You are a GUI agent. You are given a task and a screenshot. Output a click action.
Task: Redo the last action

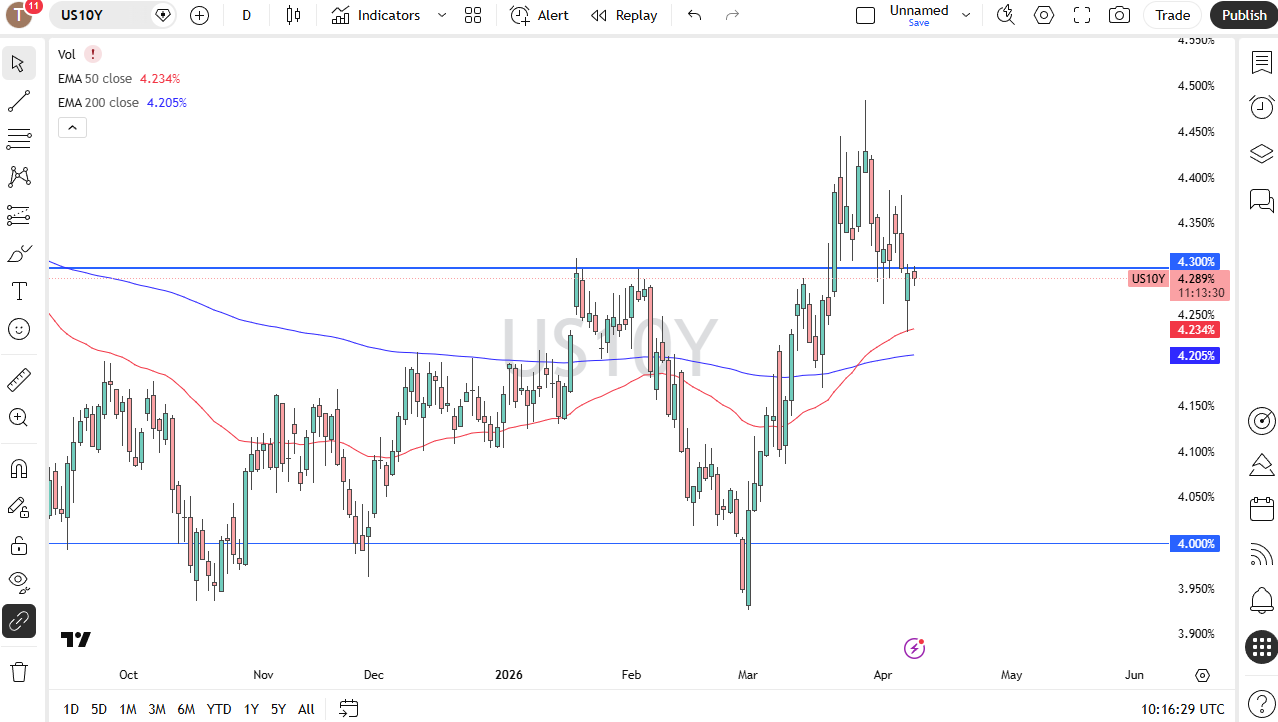pos(732,15)
